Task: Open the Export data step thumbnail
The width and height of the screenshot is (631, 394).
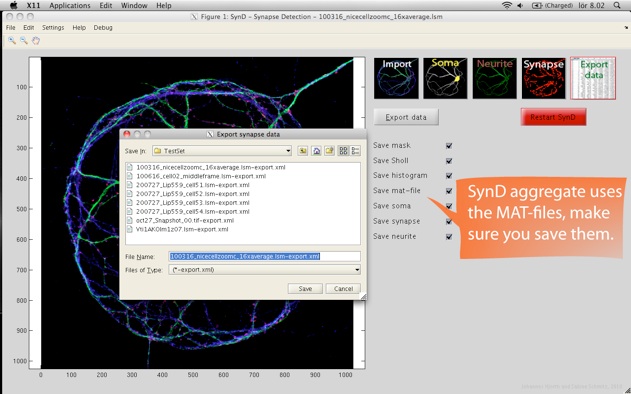Action: click(593, 78)
